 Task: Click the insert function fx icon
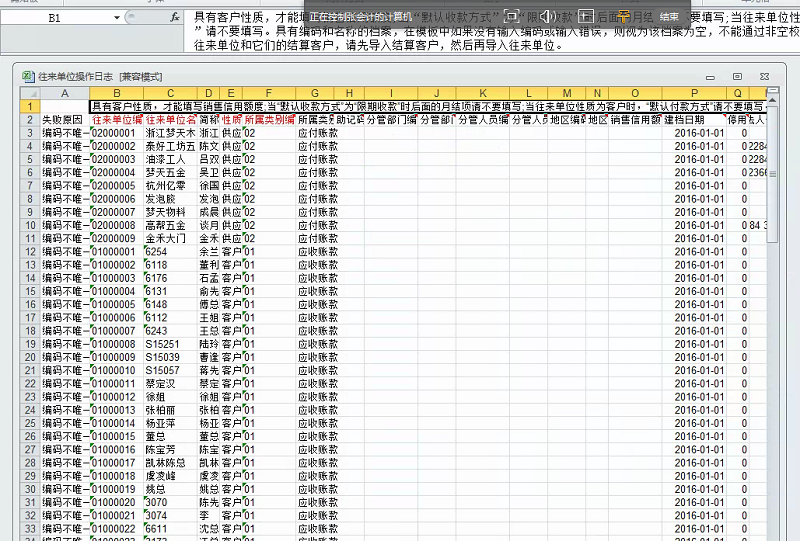pos(175,18)
